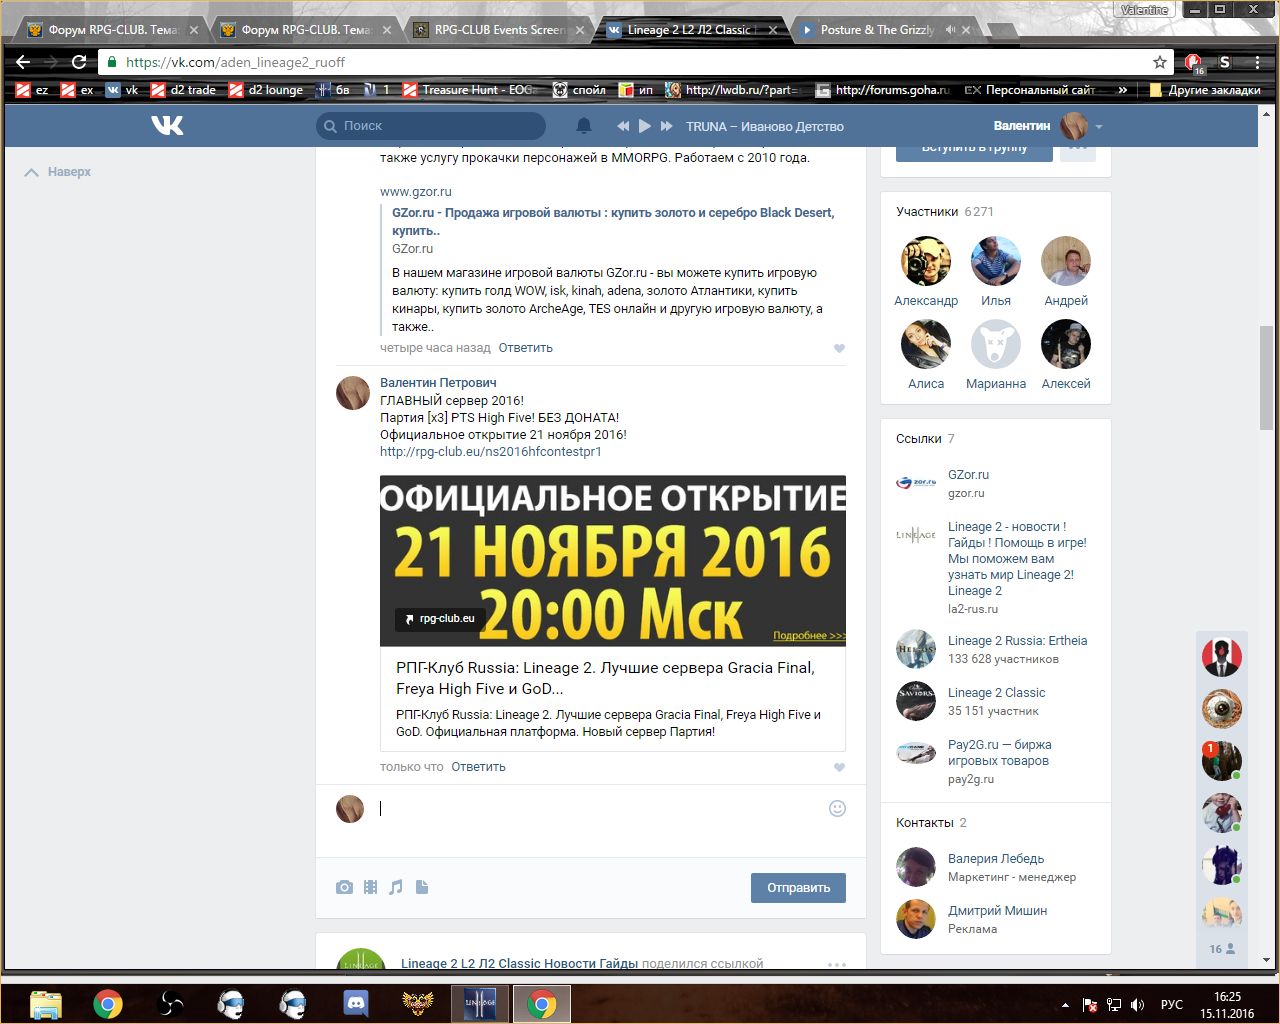Switch input language via РУС indicator
This screenshot has height=1024, width=1280.
click(x=1171, y=1004)
